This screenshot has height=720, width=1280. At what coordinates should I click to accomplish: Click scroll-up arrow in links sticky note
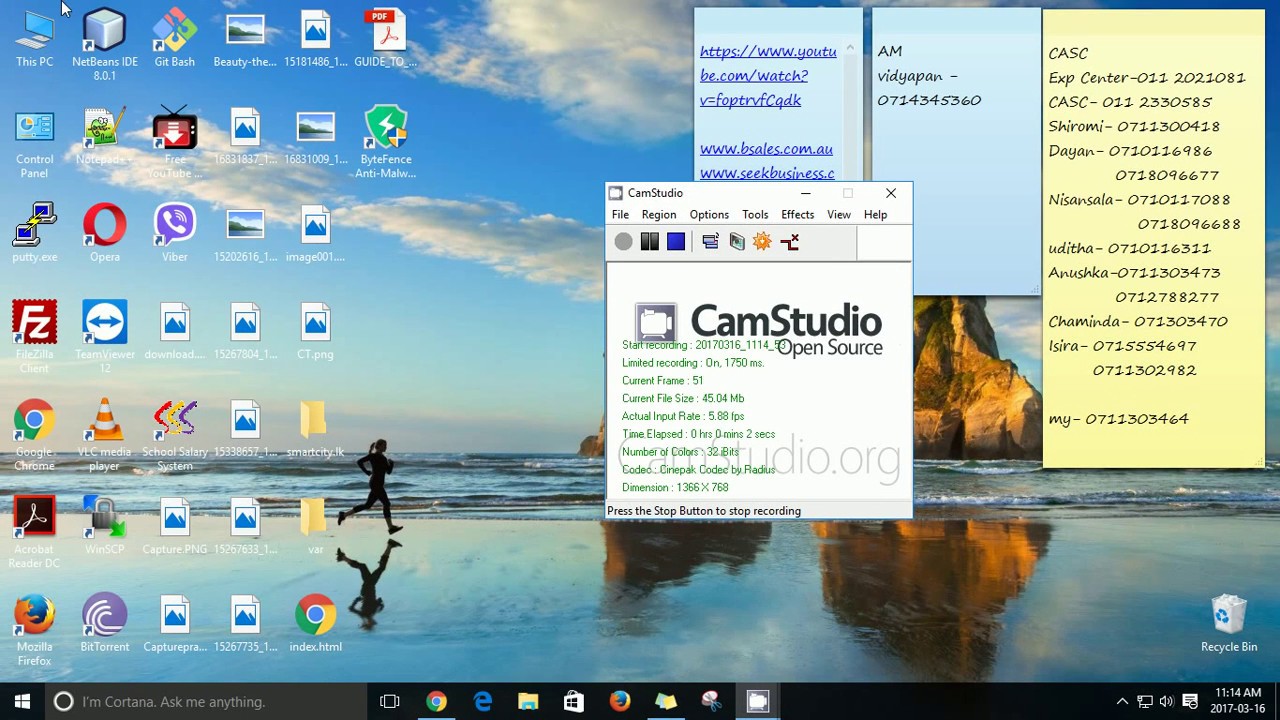pyautogui.click(x=850, y=48)
